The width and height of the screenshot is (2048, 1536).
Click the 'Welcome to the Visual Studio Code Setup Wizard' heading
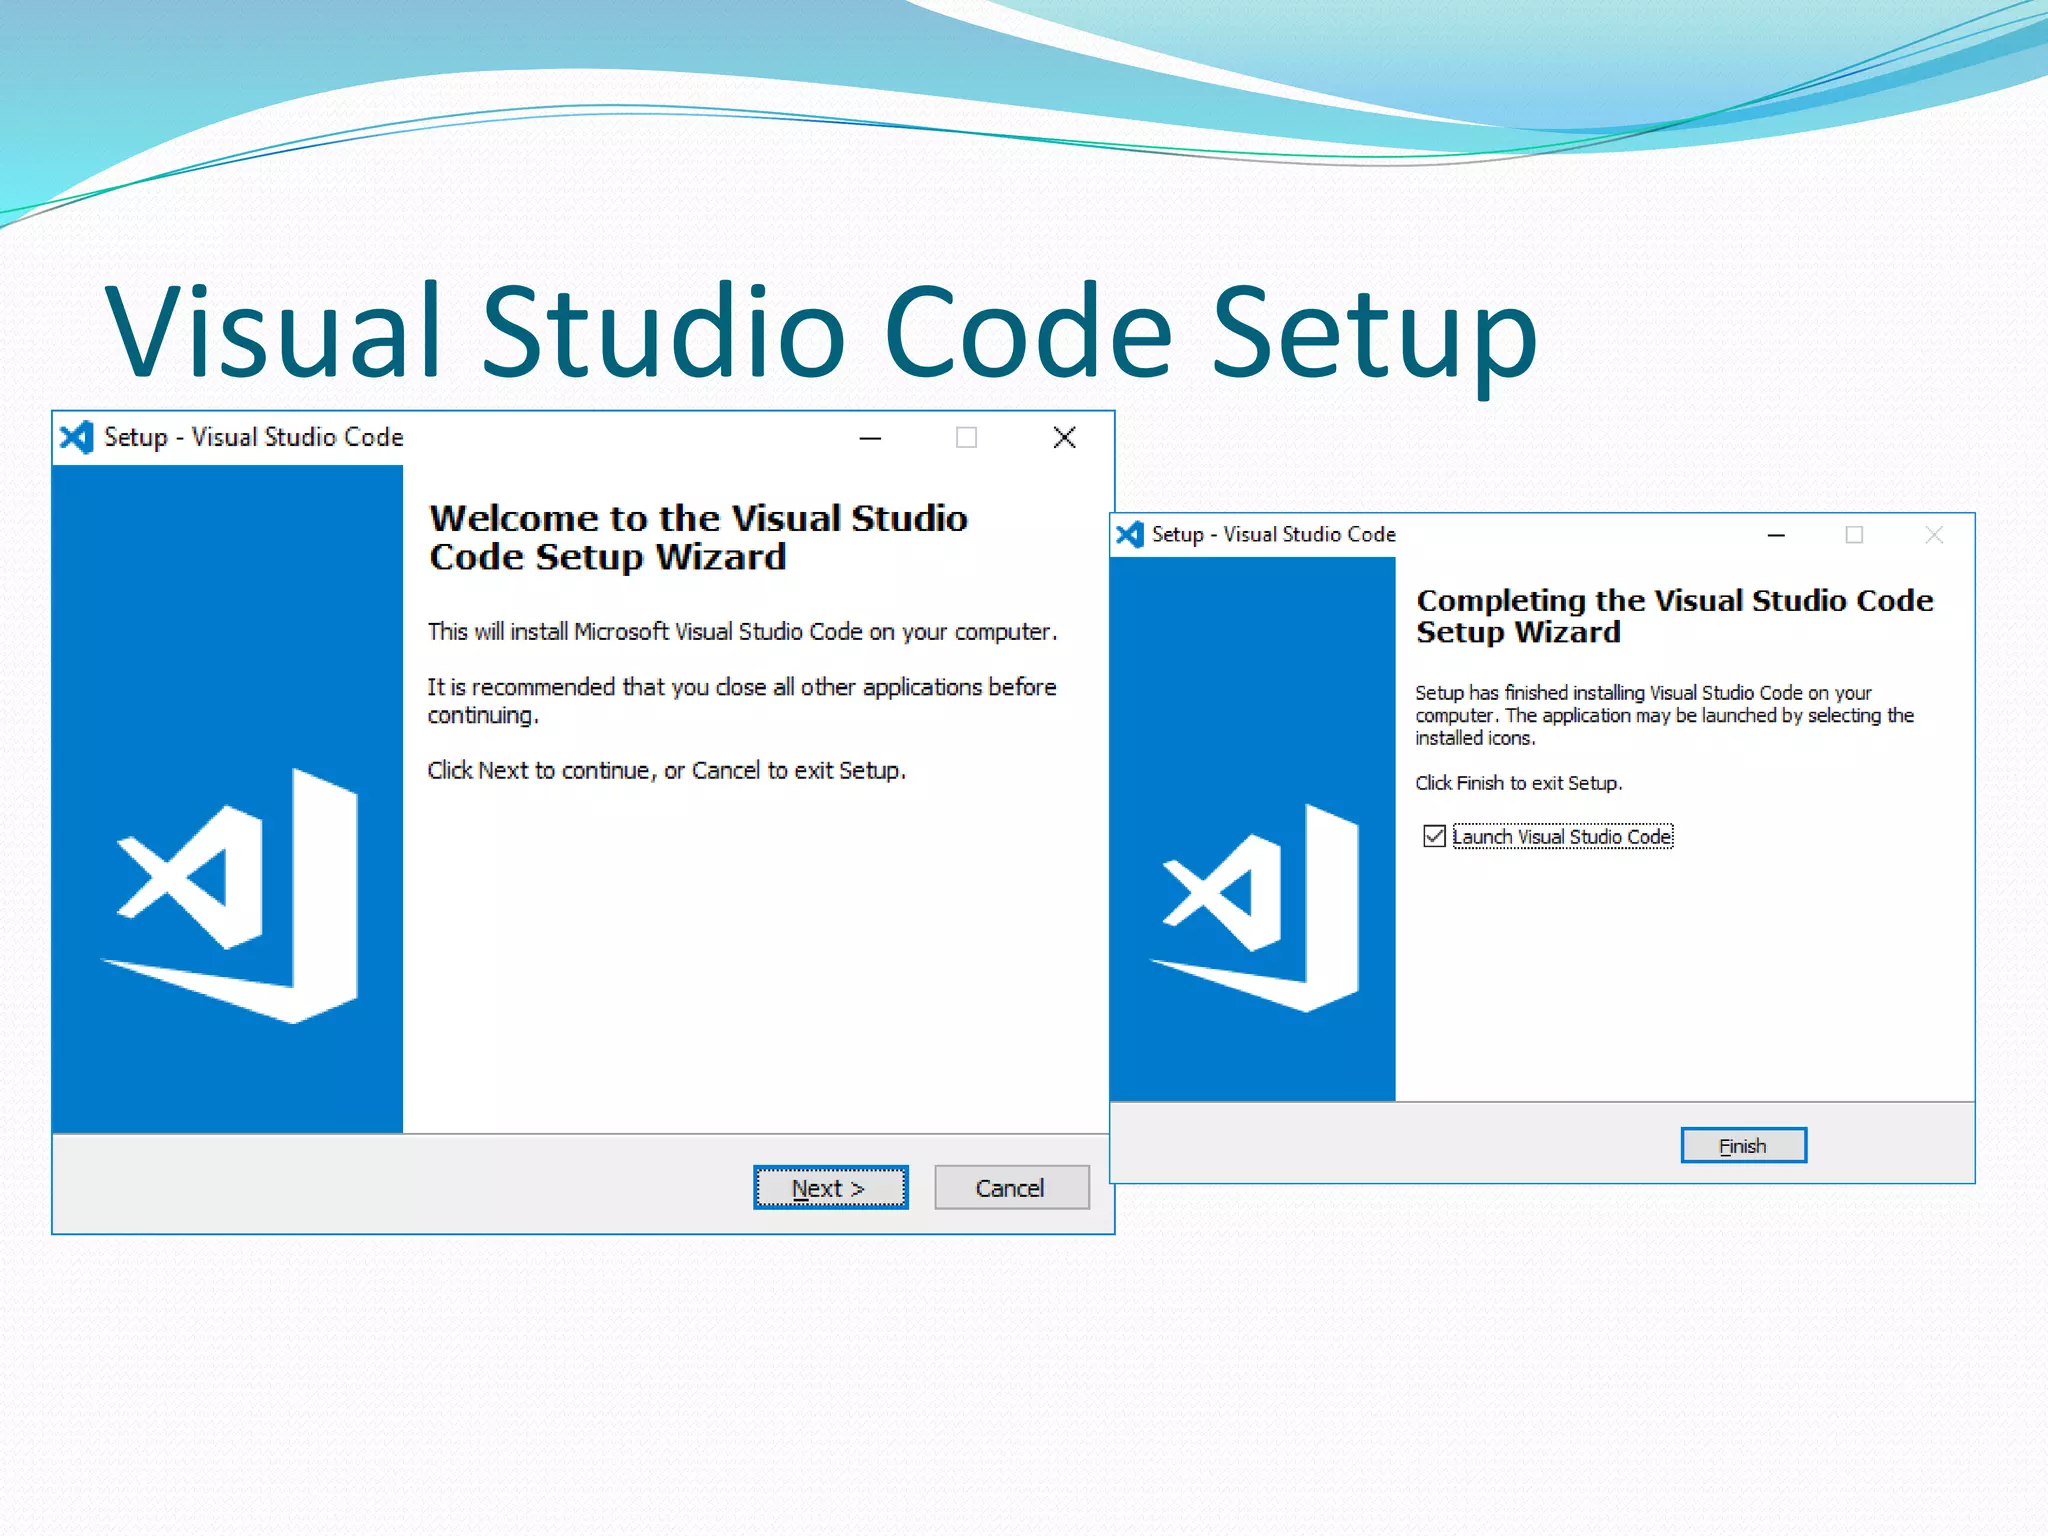(698, 537)
